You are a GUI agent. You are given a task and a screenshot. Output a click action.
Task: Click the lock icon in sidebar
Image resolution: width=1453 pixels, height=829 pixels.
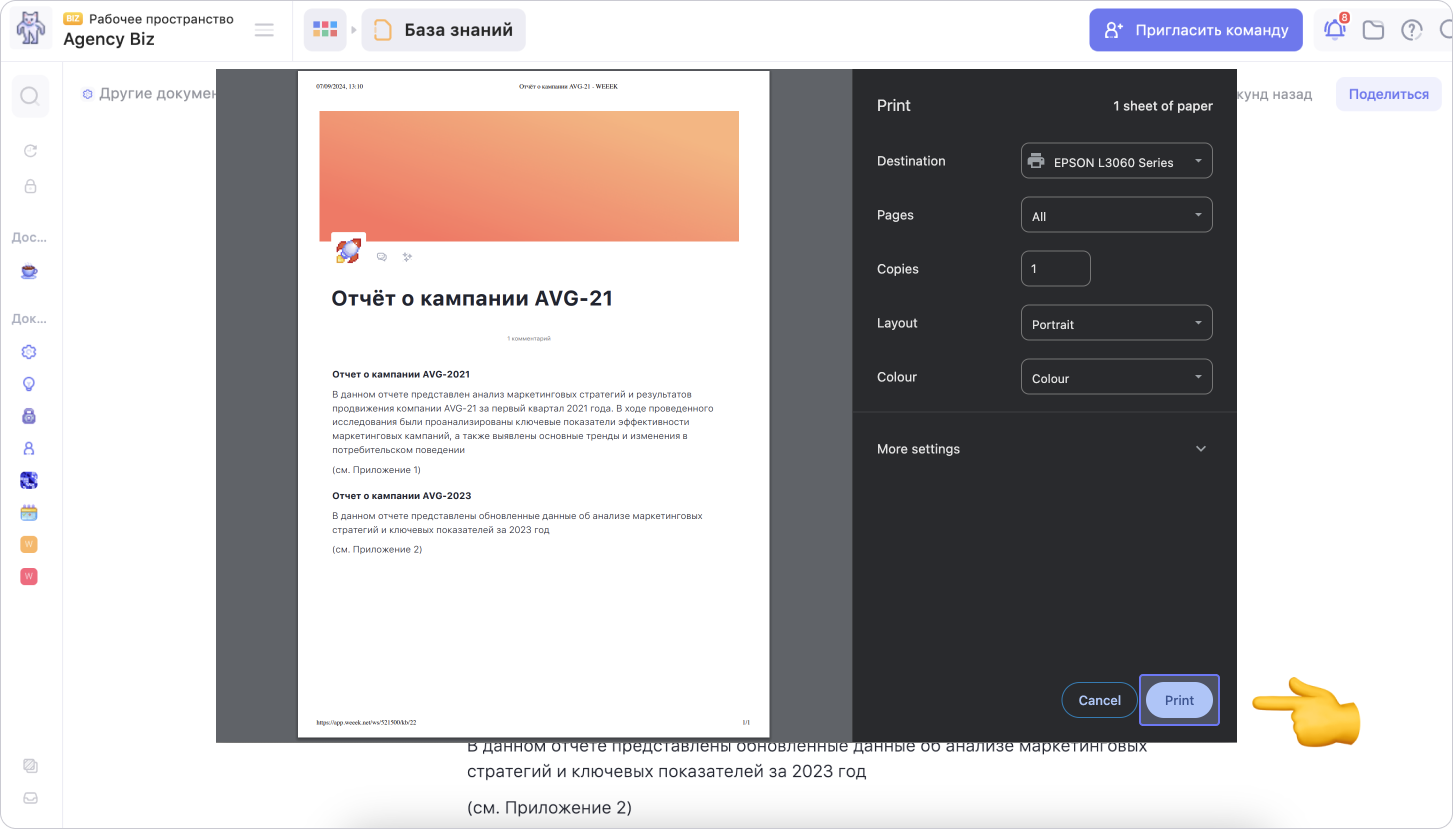point(30,186)
